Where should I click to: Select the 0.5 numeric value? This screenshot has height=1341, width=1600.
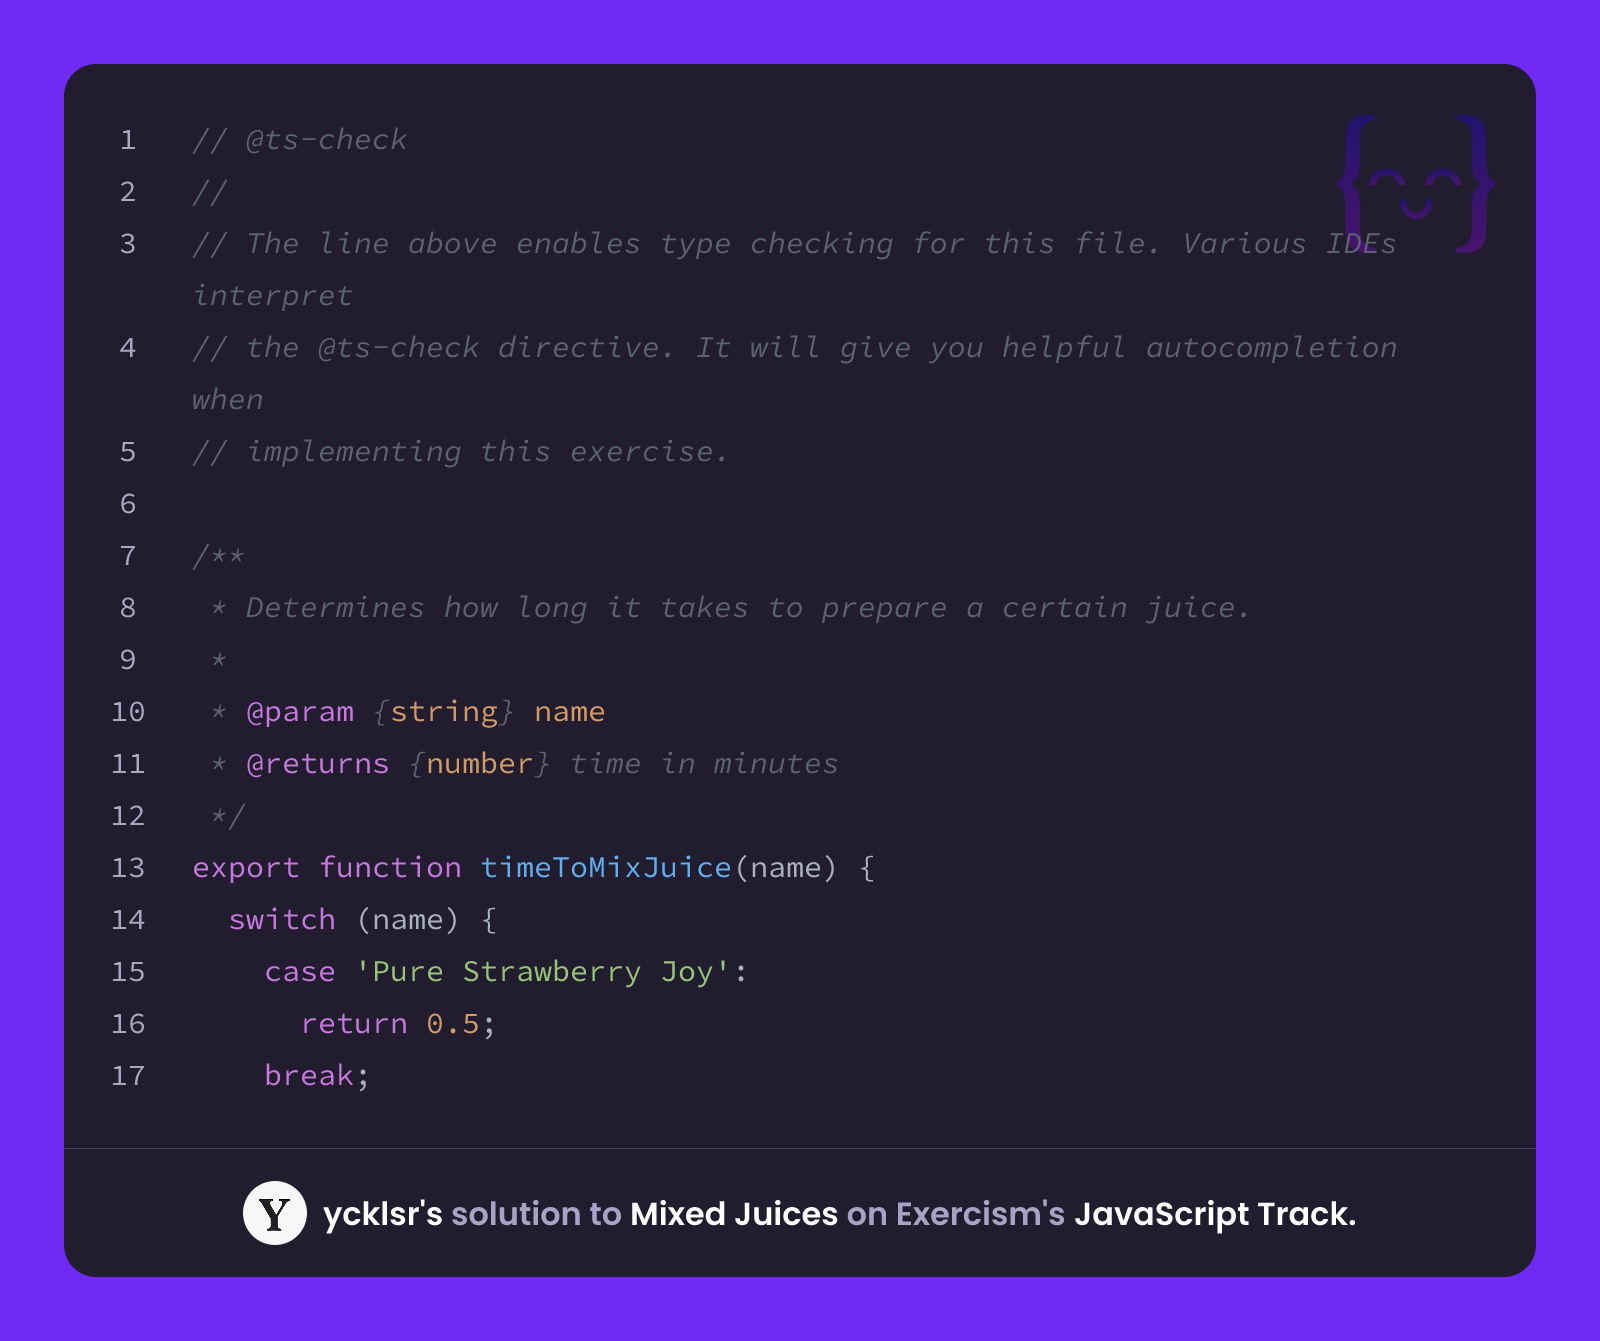pos(453,1024)
